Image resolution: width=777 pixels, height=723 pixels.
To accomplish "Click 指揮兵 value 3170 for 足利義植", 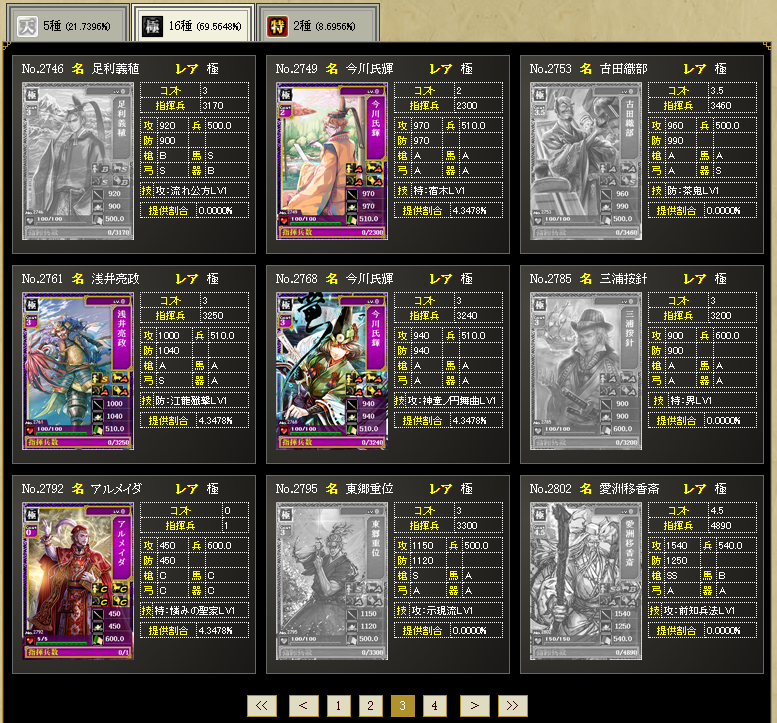I will tap(213, 106).
